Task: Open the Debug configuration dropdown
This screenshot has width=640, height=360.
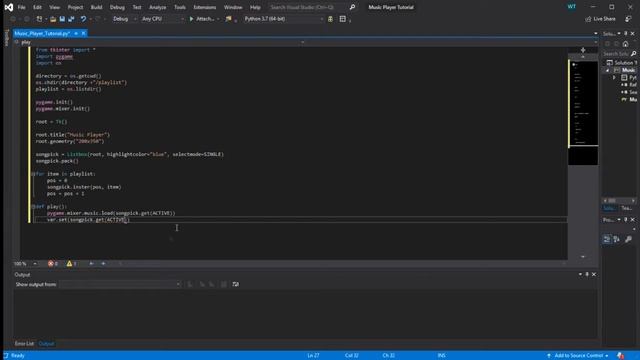Action: [x=124, y=19]
